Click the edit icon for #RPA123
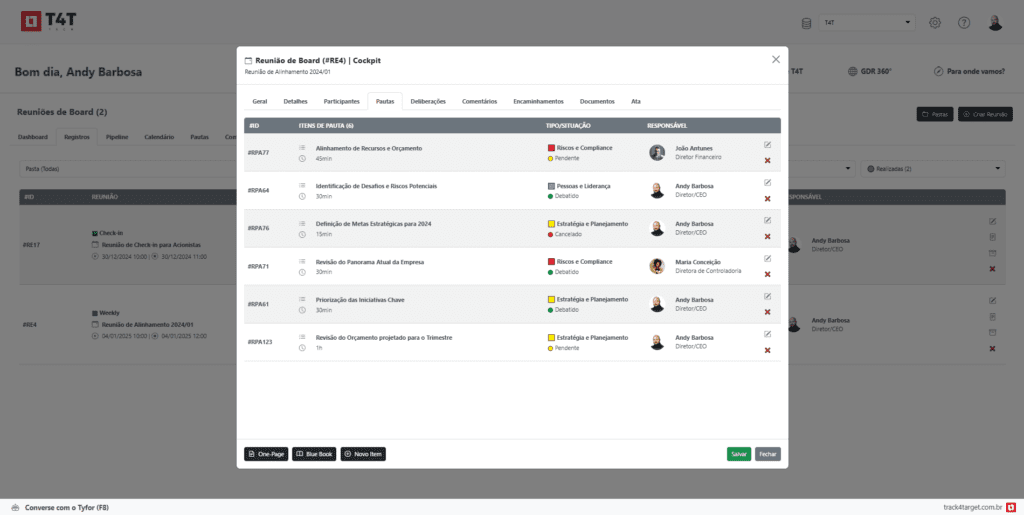 (x=767, y=334)
